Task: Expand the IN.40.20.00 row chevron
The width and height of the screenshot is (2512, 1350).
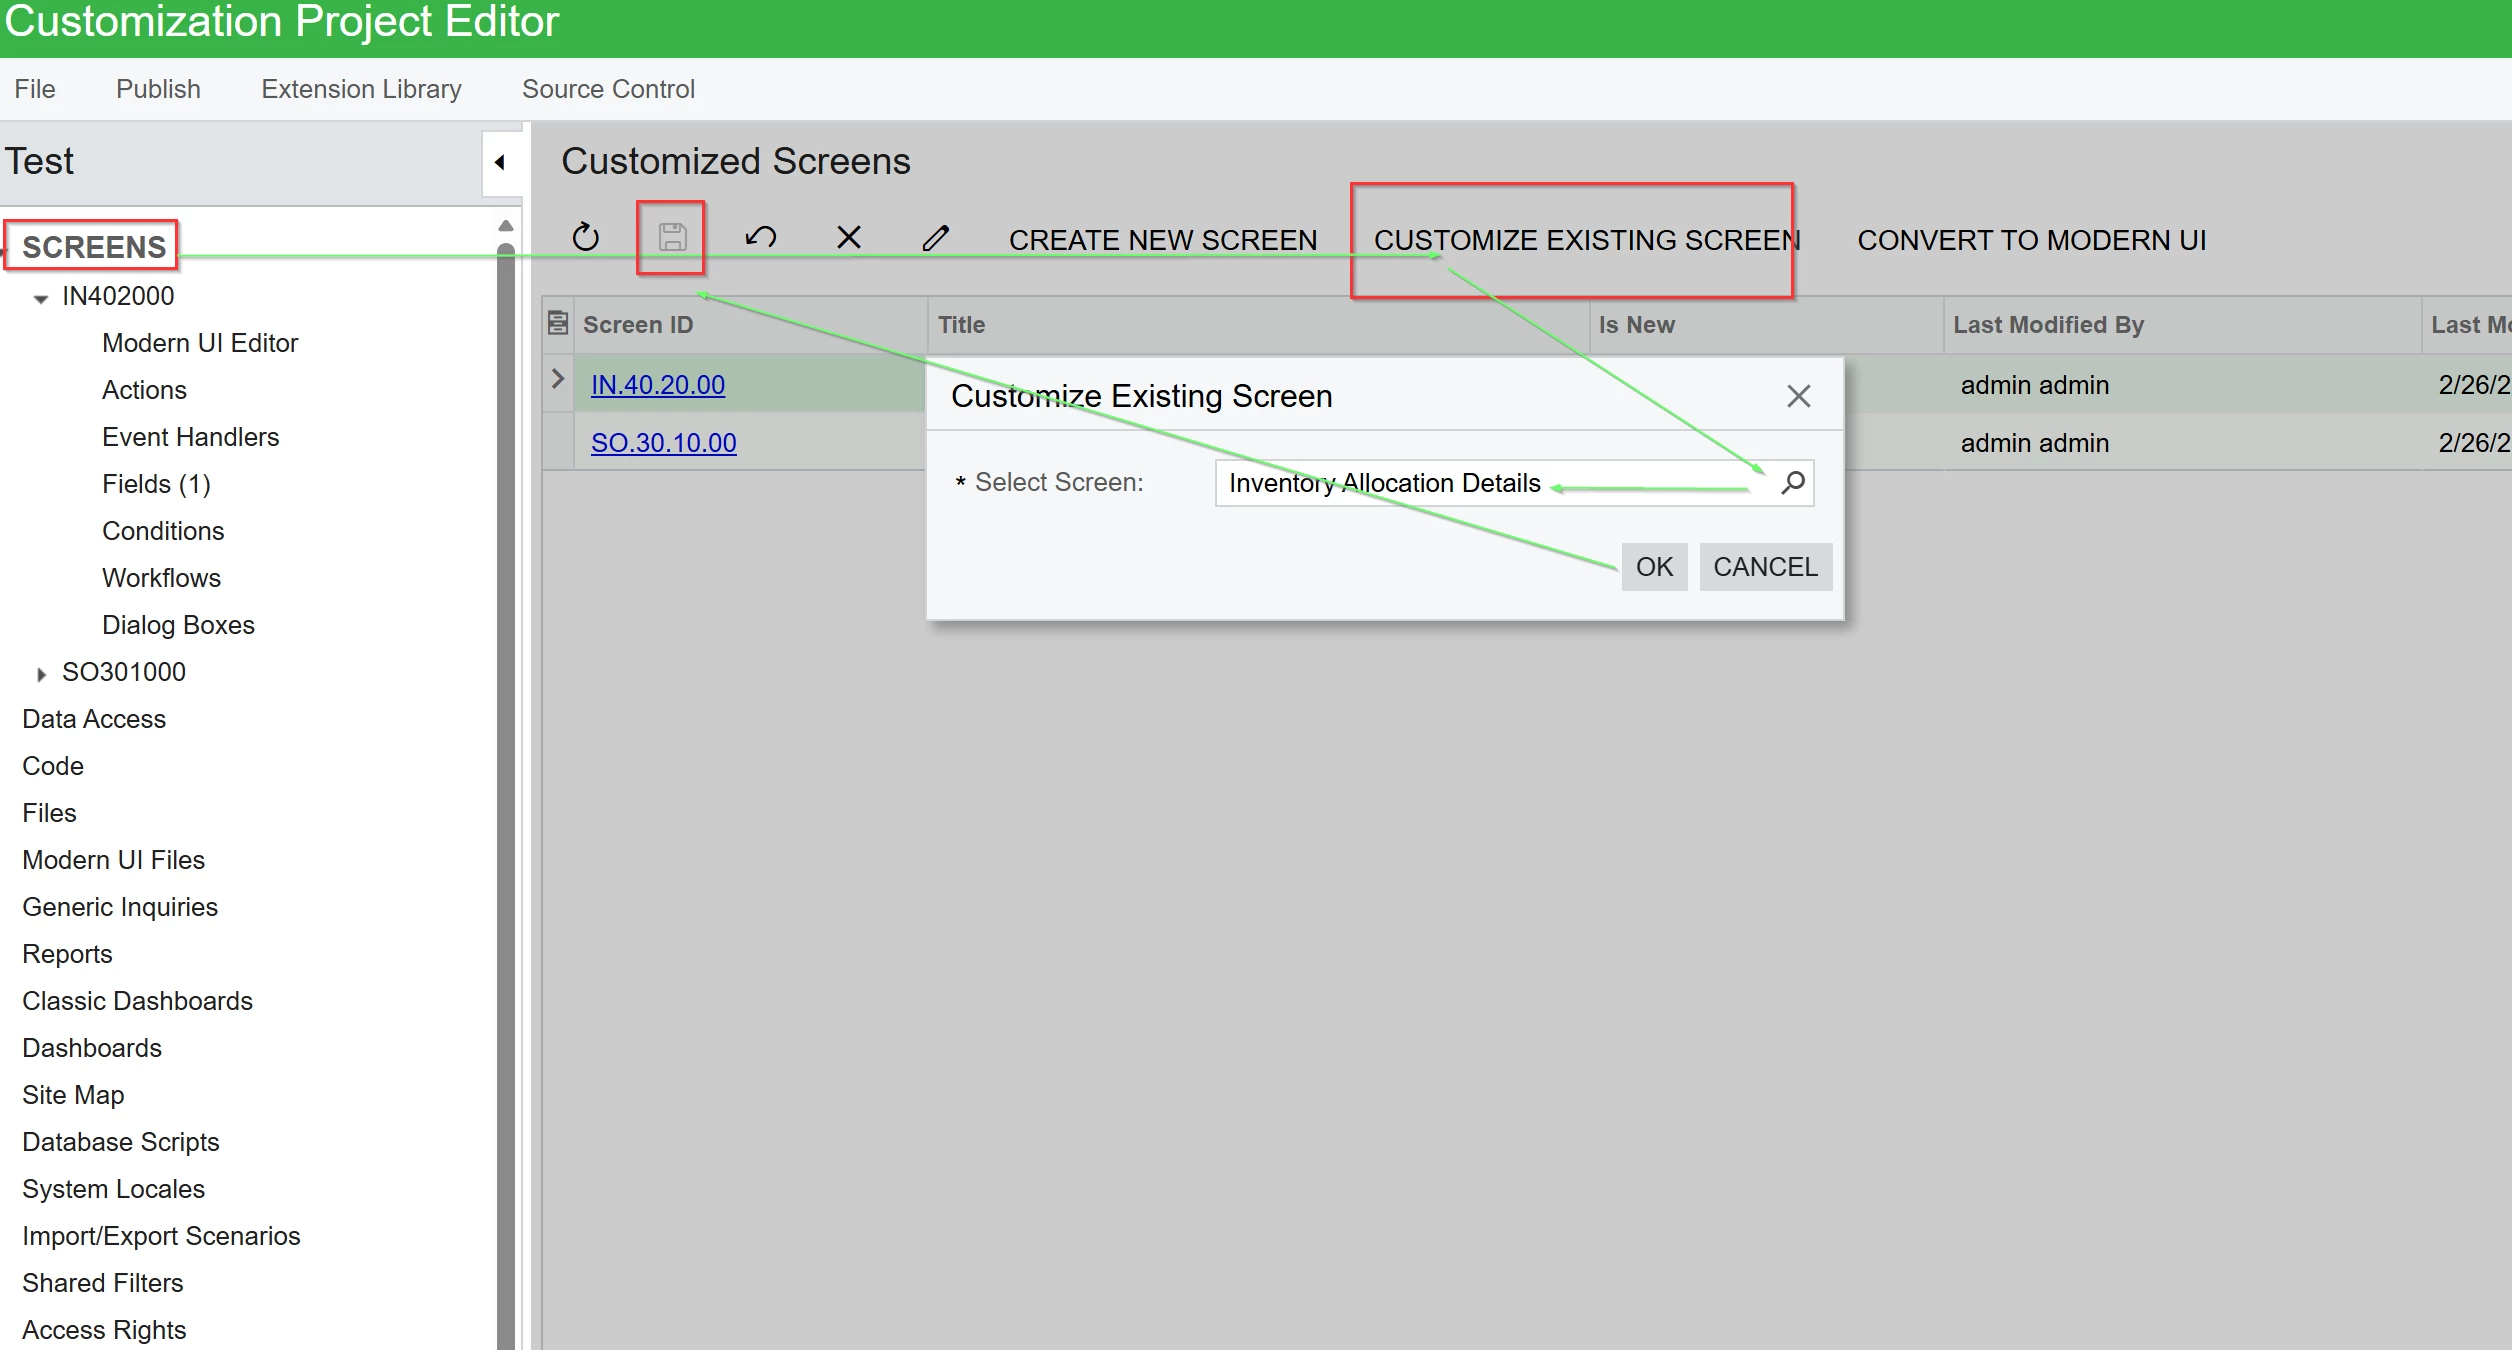Action: (x=558, y=380)
